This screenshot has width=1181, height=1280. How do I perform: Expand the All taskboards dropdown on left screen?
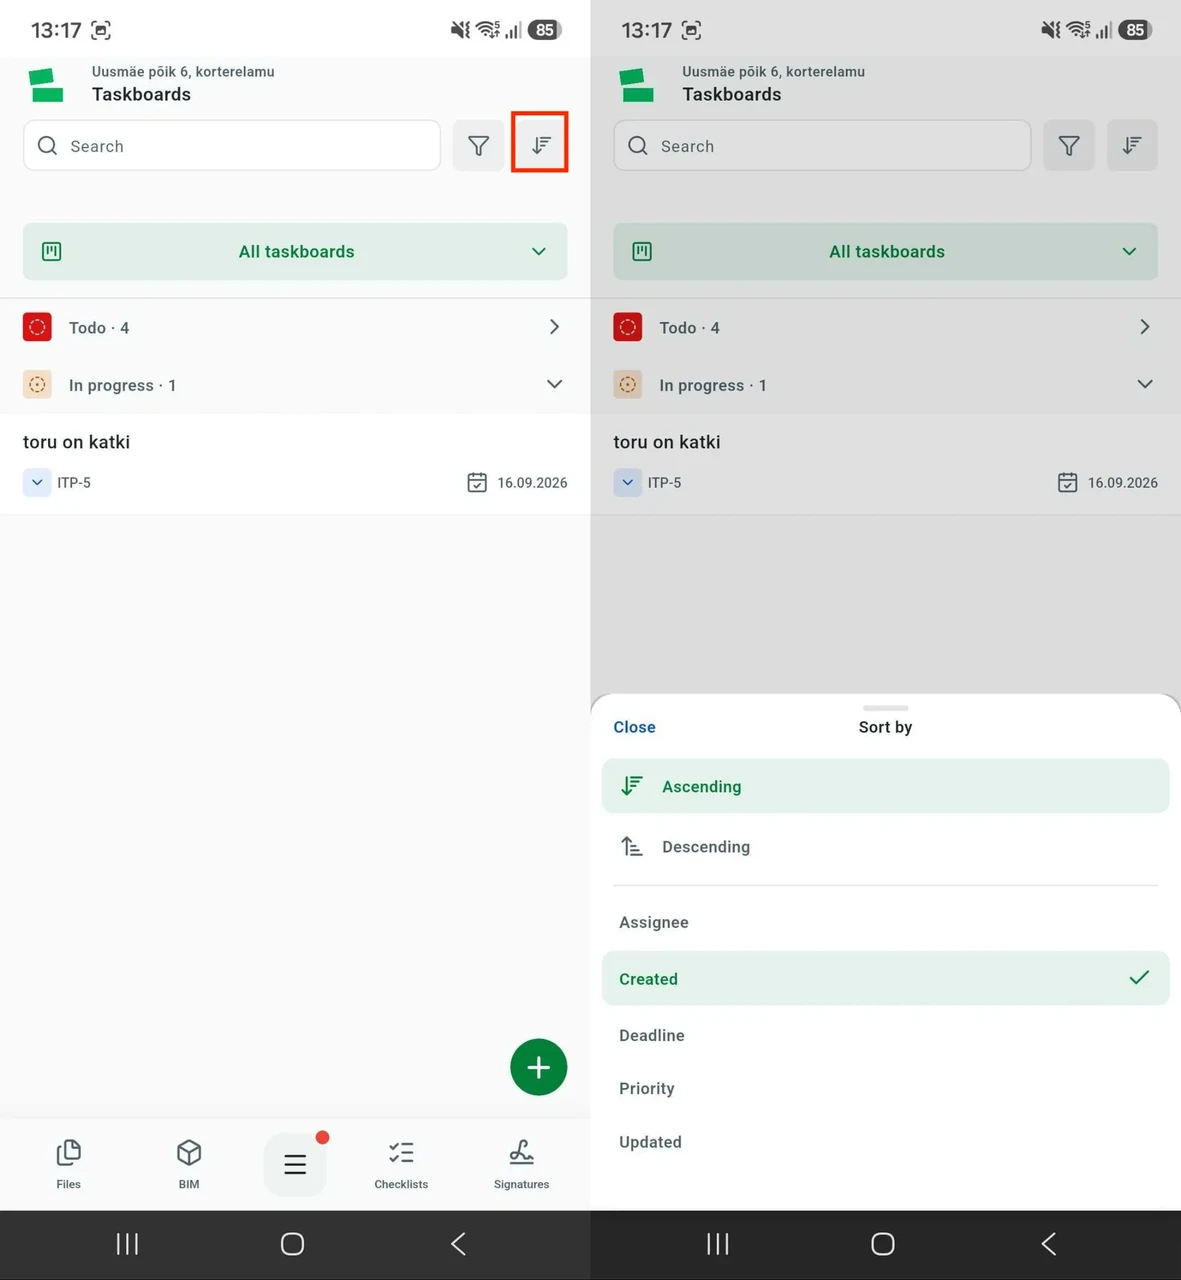pyautogui.click(x=295, y=251)
